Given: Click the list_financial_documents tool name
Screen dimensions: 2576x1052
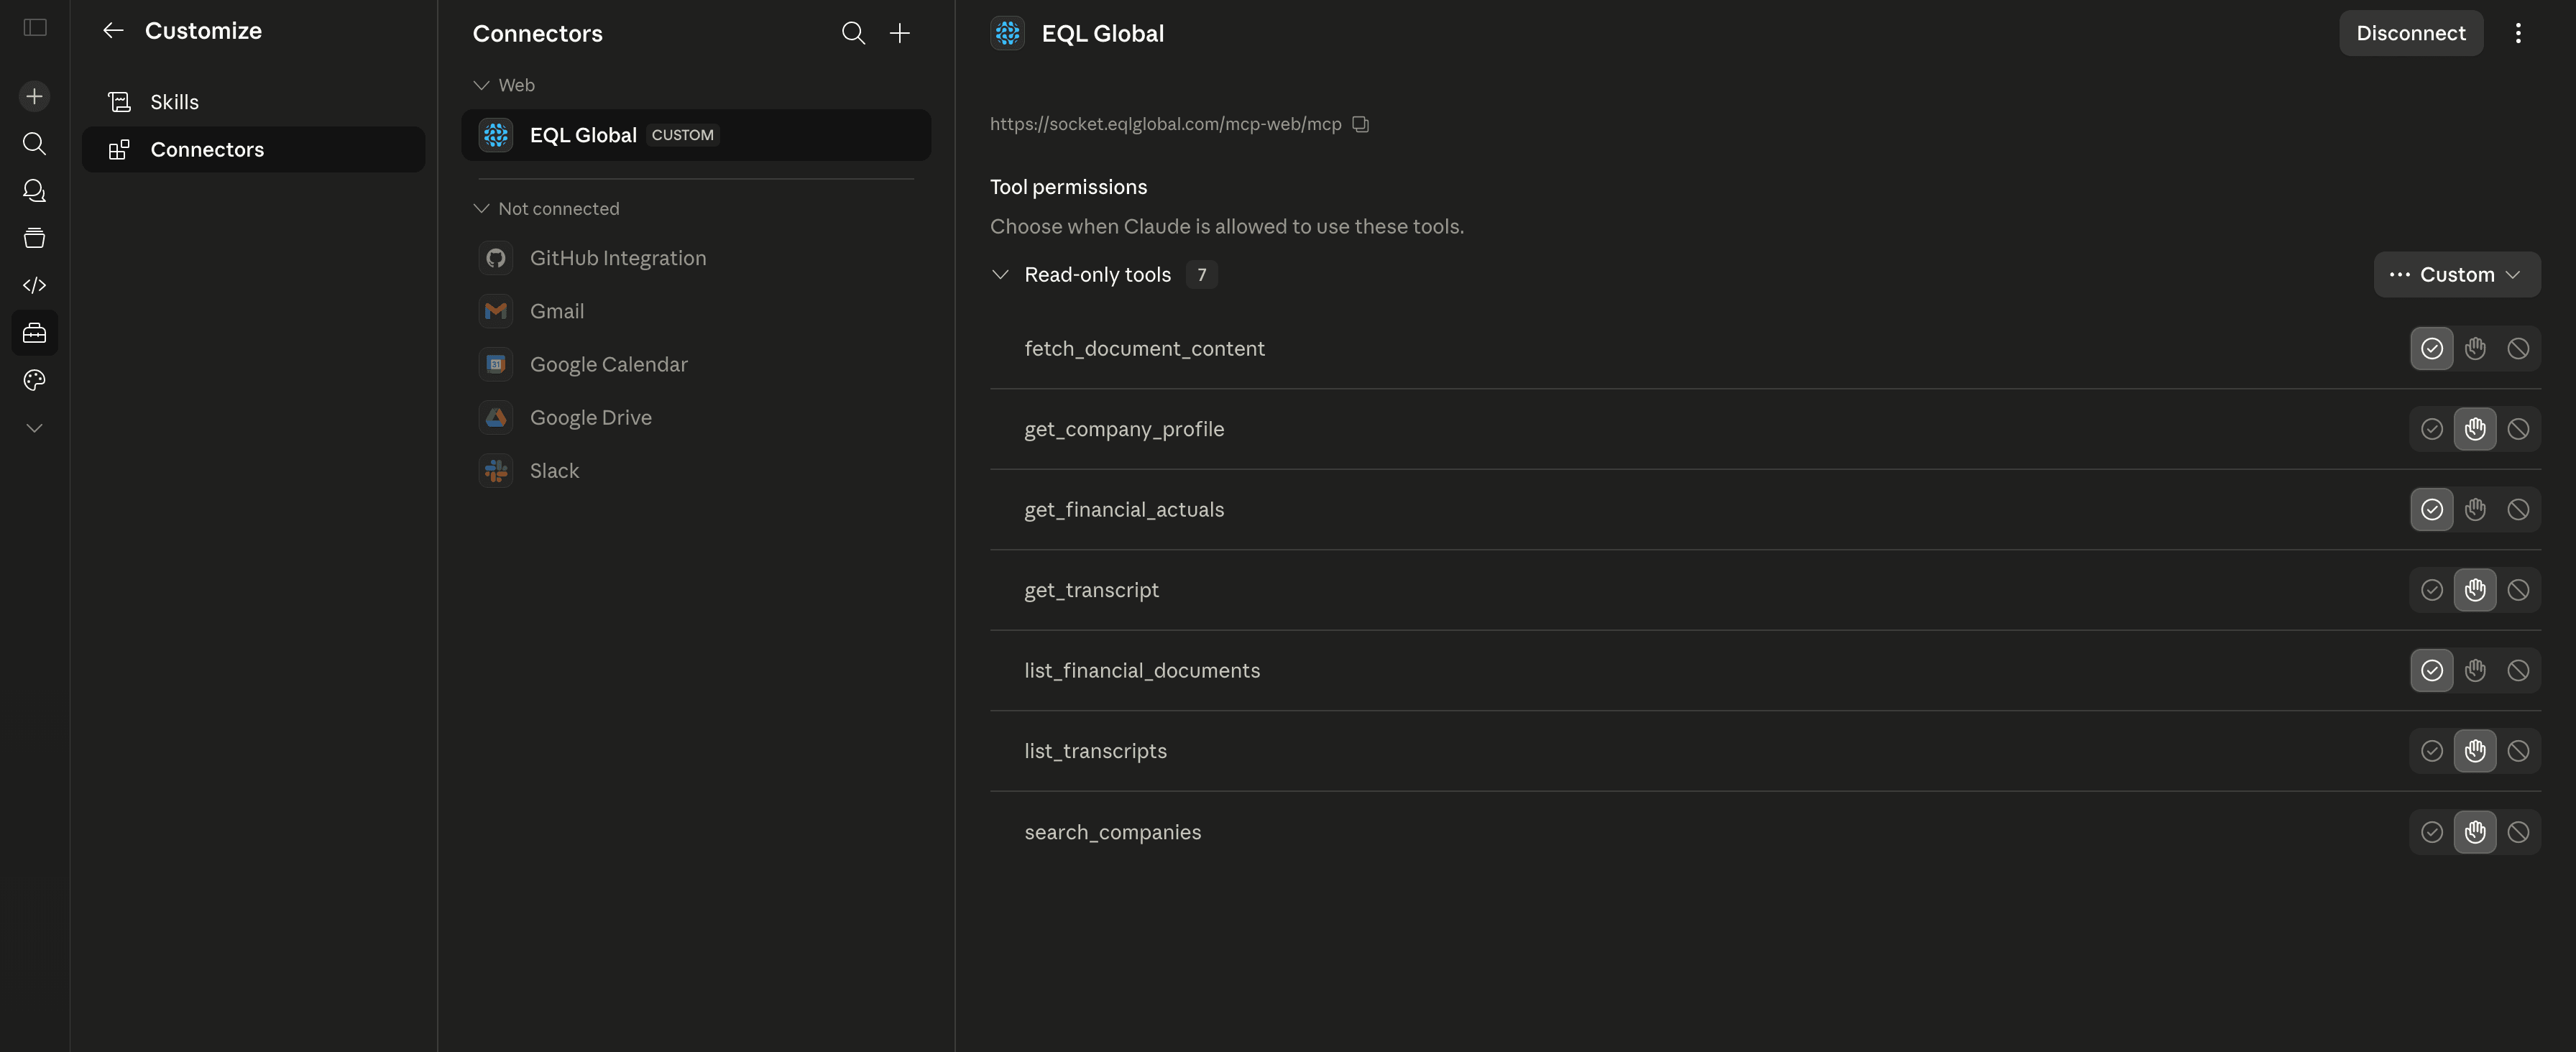Looking at the screenshot, I should [1142, 670].
